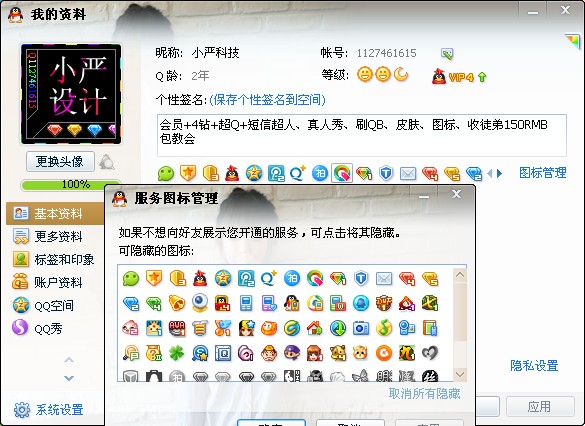Click the green music note icon in the grid
Screen dimensions: 585x426
tap(384, 328)
